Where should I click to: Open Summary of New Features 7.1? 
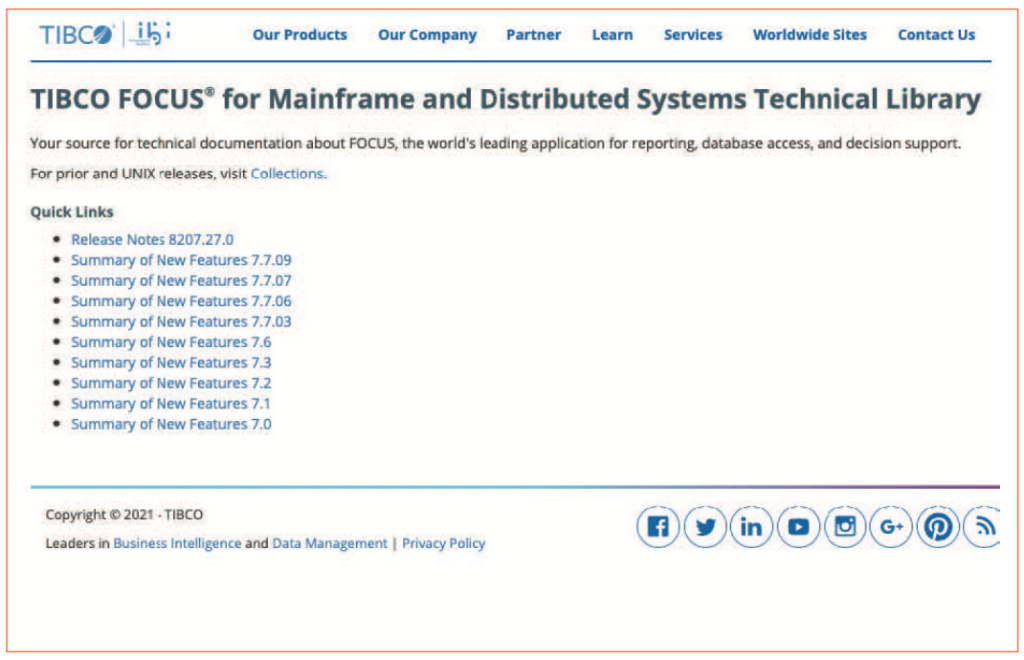(170, 403)
